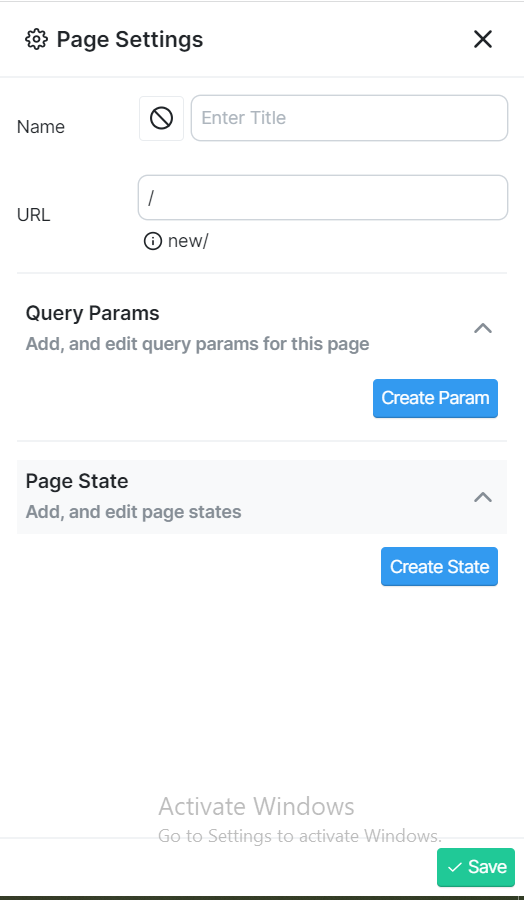This screenshot has height=900, width=524.
Task: Save the page settings
Action: (476, 867)
